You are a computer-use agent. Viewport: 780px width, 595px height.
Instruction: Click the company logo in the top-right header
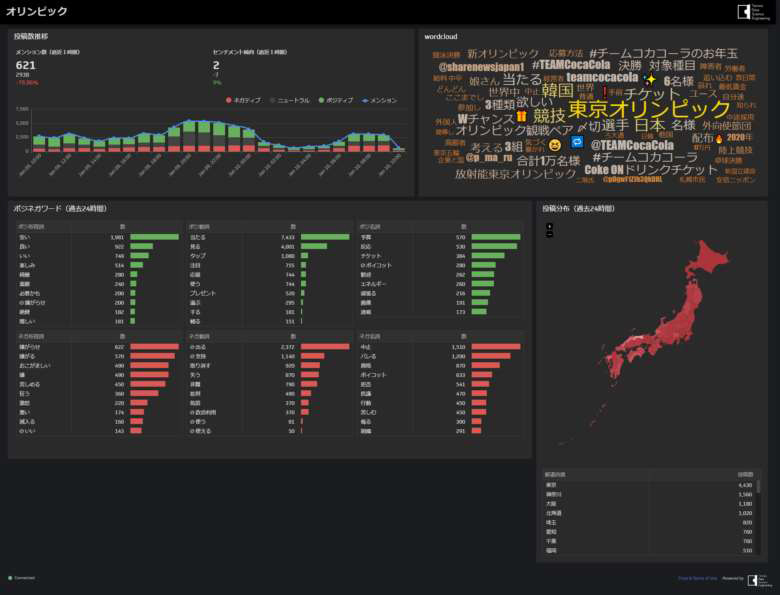753,12
